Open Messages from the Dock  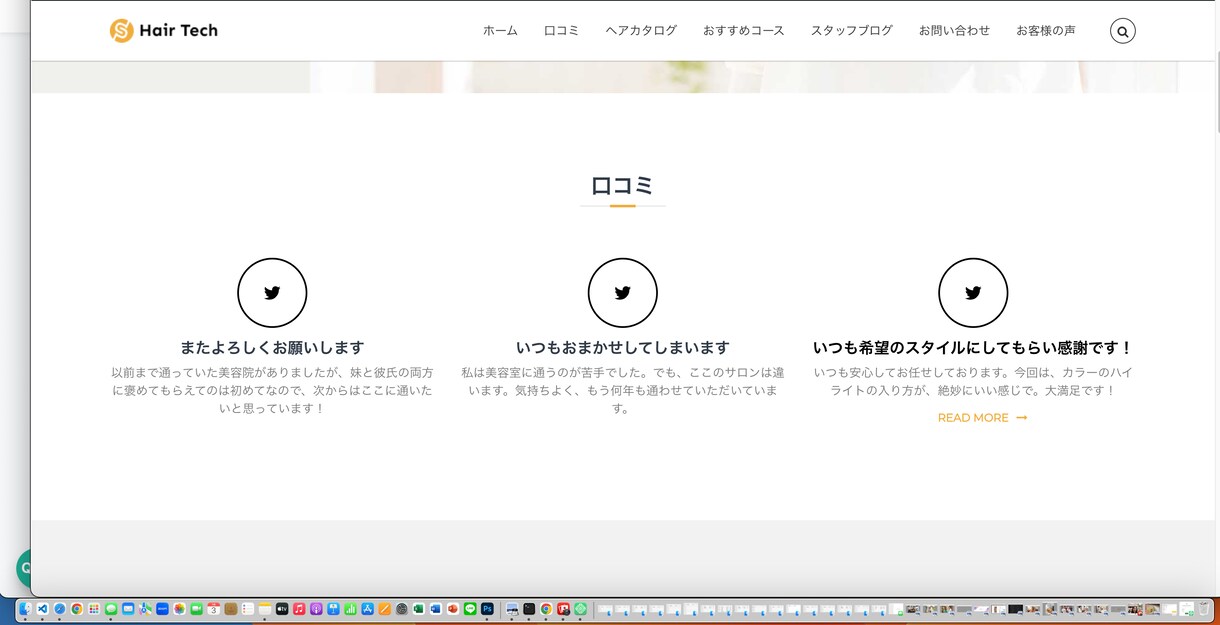(111, 608)
